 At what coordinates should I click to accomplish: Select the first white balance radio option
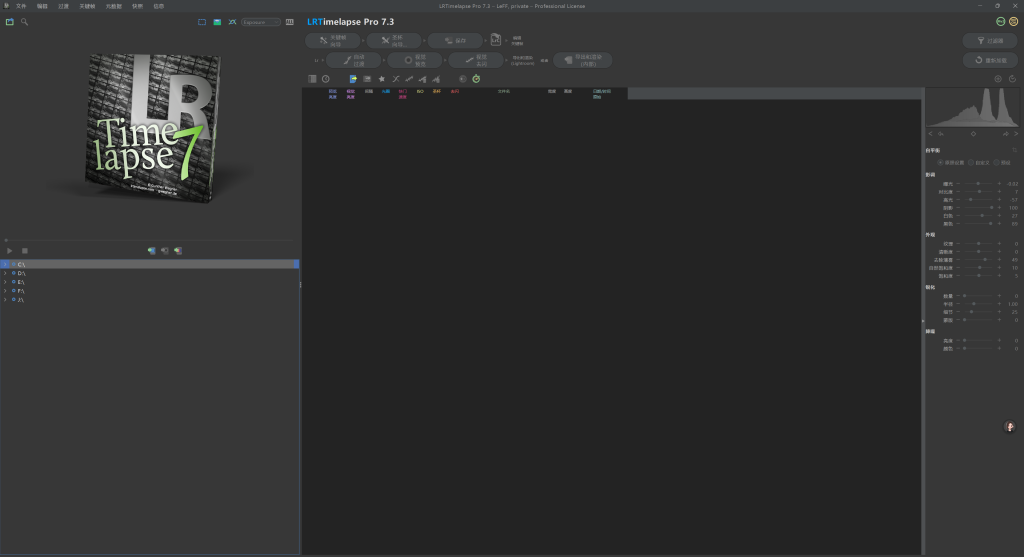pos(940,162)
